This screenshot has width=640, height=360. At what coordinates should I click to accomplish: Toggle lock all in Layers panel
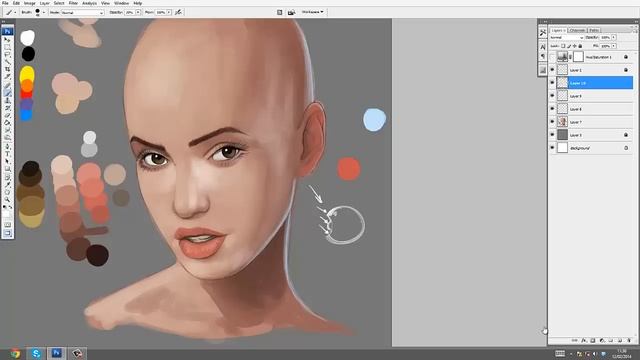pos(580,46)
